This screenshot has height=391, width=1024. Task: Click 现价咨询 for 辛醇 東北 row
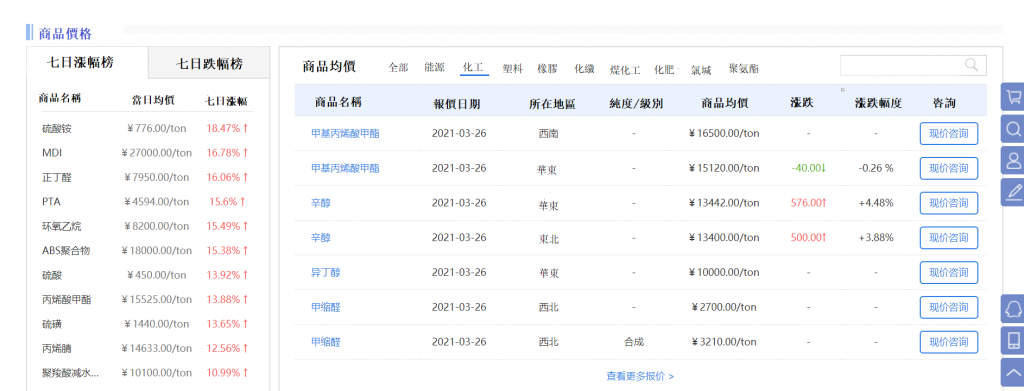pos(949,238)
